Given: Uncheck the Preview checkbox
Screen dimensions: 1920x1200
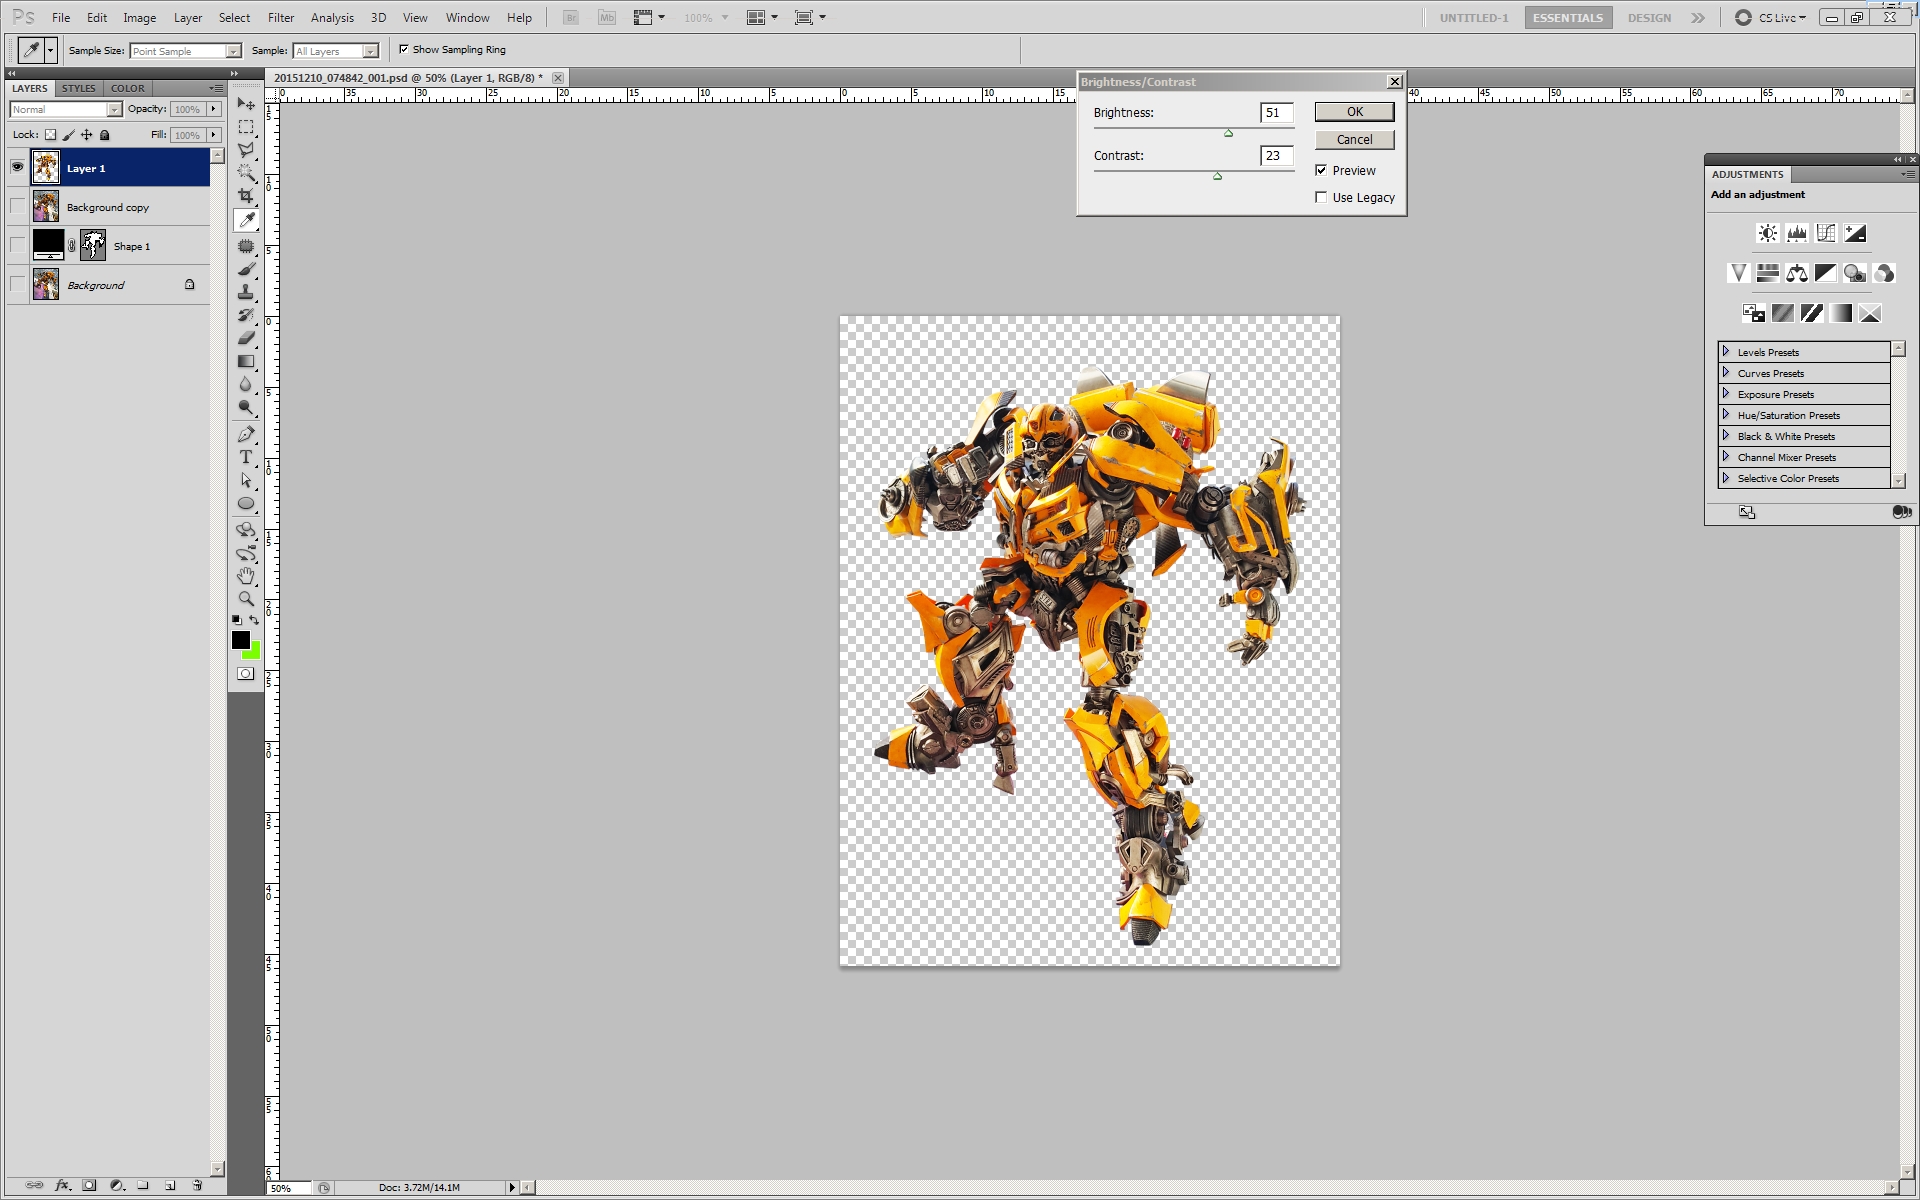Looking at the screenshot, I should (1321, 170).
